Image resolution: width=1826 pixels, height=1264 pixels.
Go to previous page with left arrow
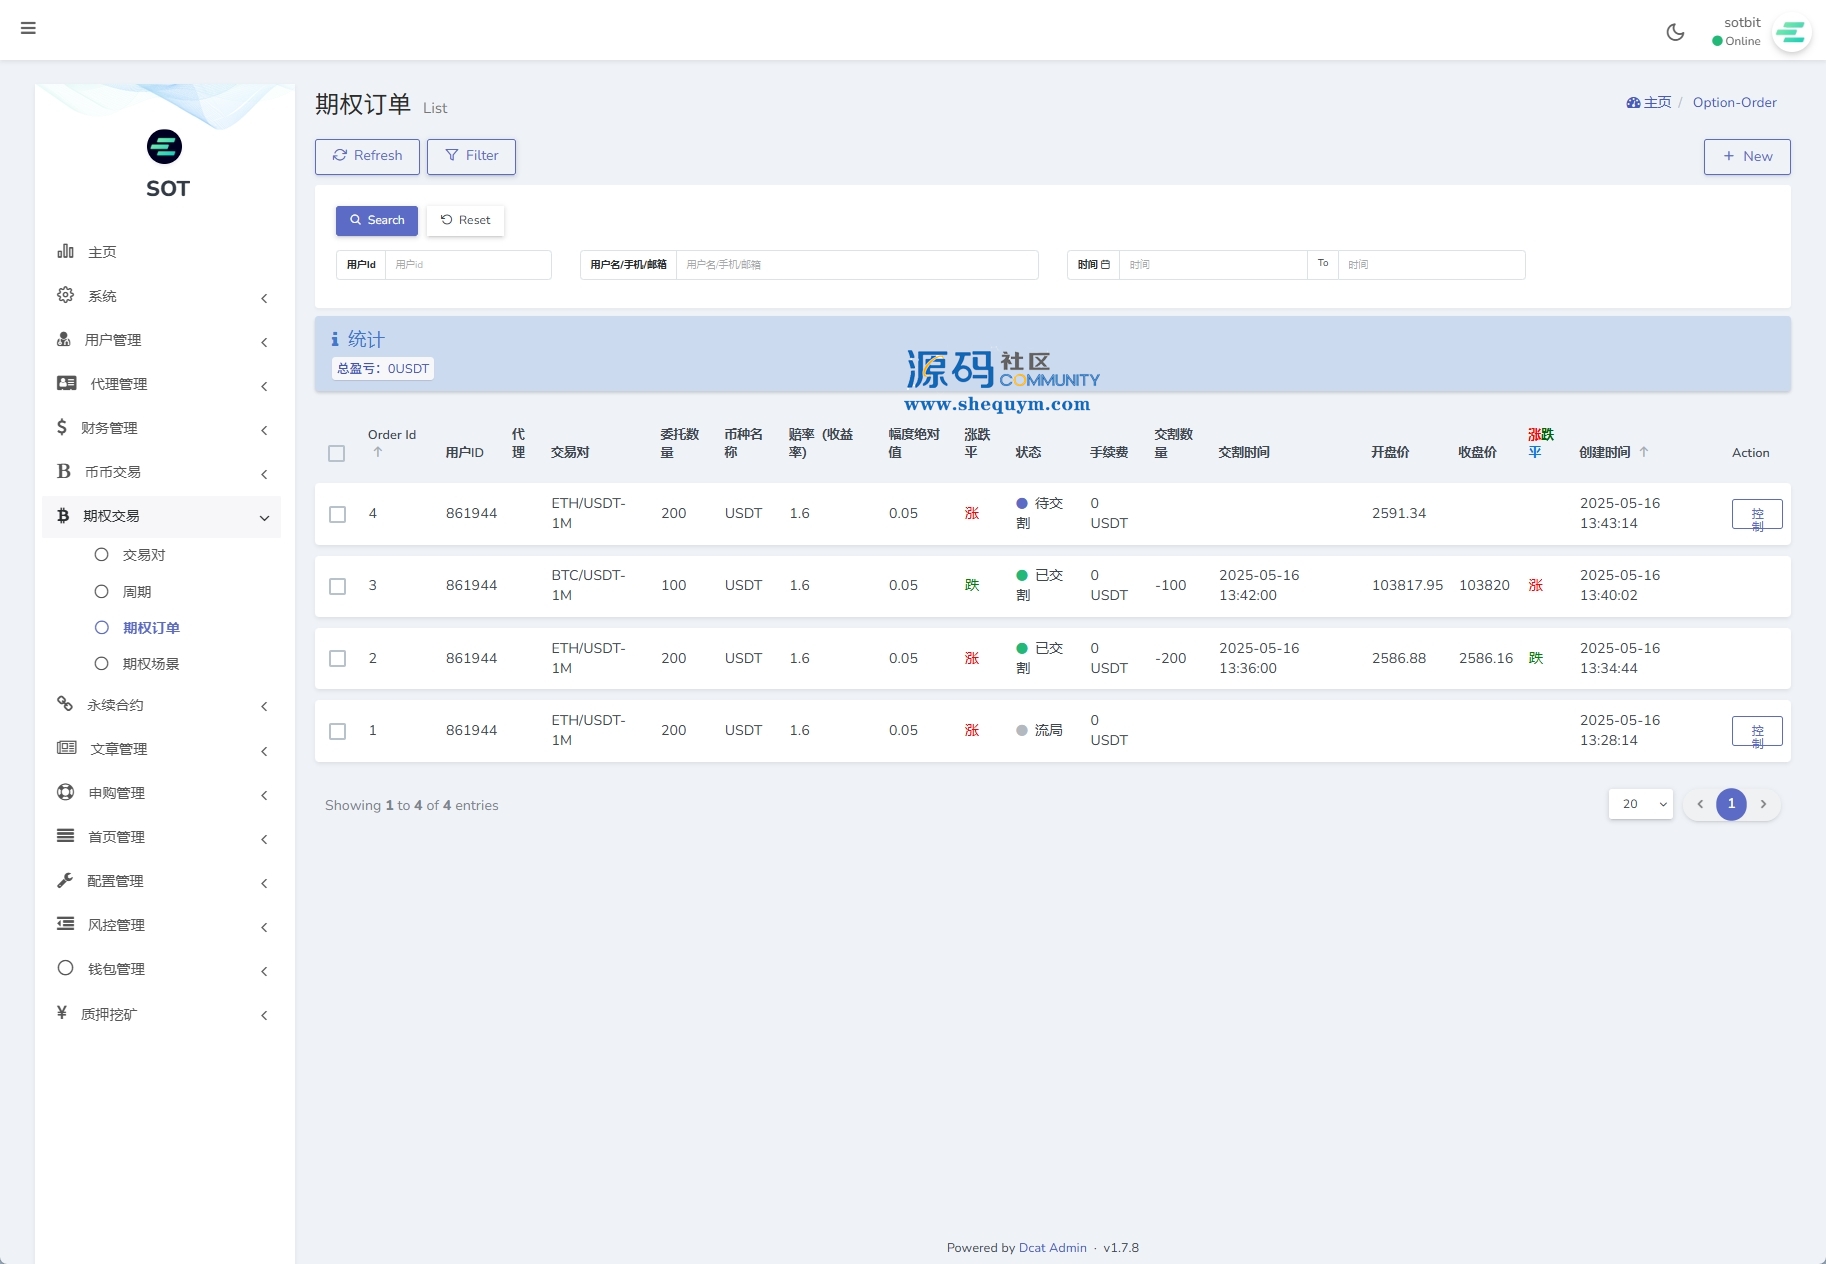pyautogui.click(x=1700, y=804)
